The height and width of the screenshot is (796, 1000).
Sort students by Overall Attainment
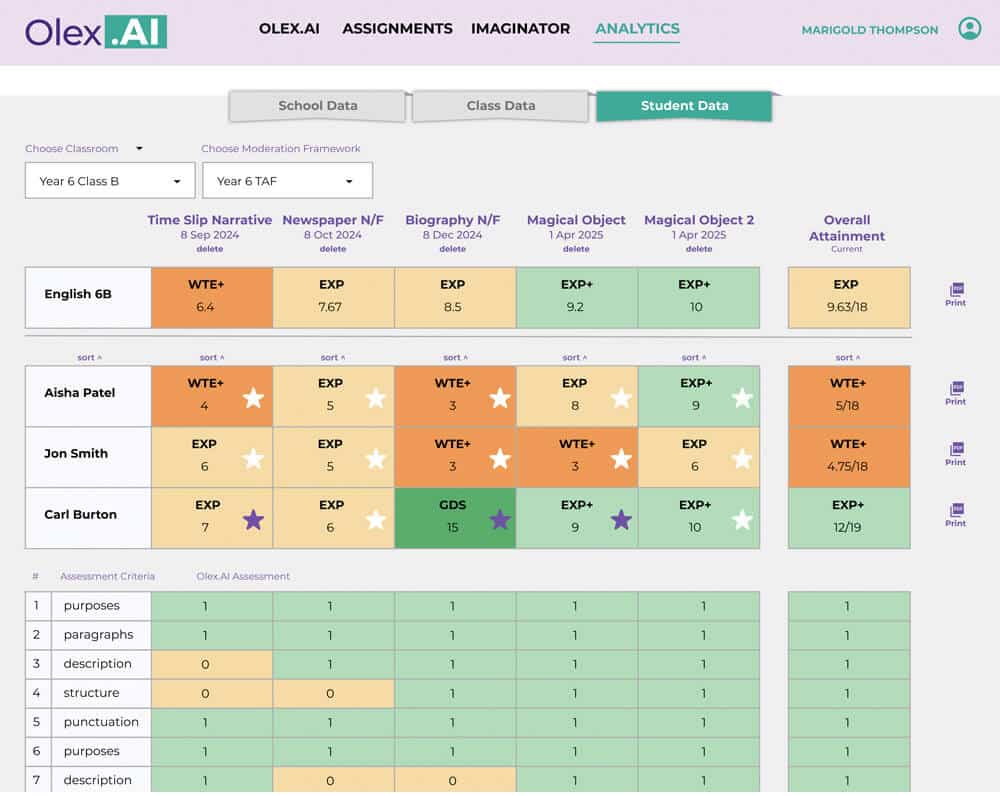(848, 358)
